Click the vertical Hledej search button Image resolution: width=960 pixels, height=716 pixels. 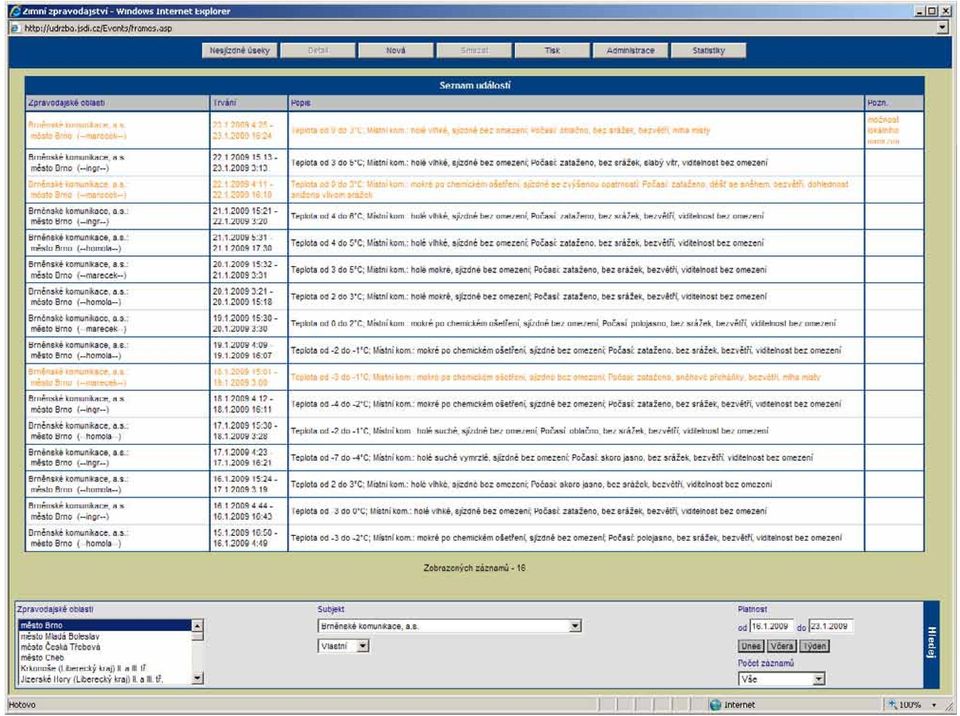pyautogui.click(x=931, y=645)
